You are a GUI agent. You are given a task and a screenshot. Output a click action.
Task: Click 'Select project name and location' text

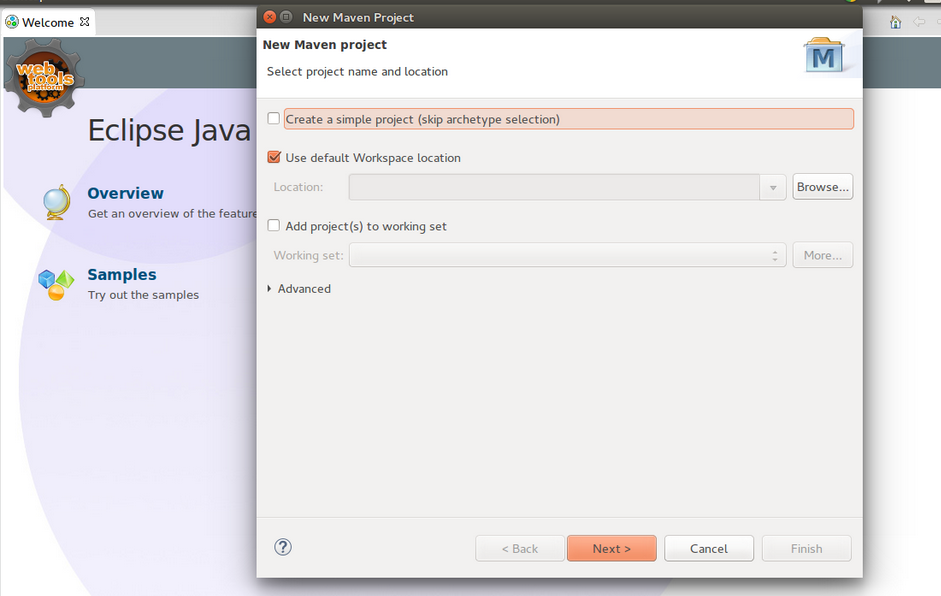[357, 71]
